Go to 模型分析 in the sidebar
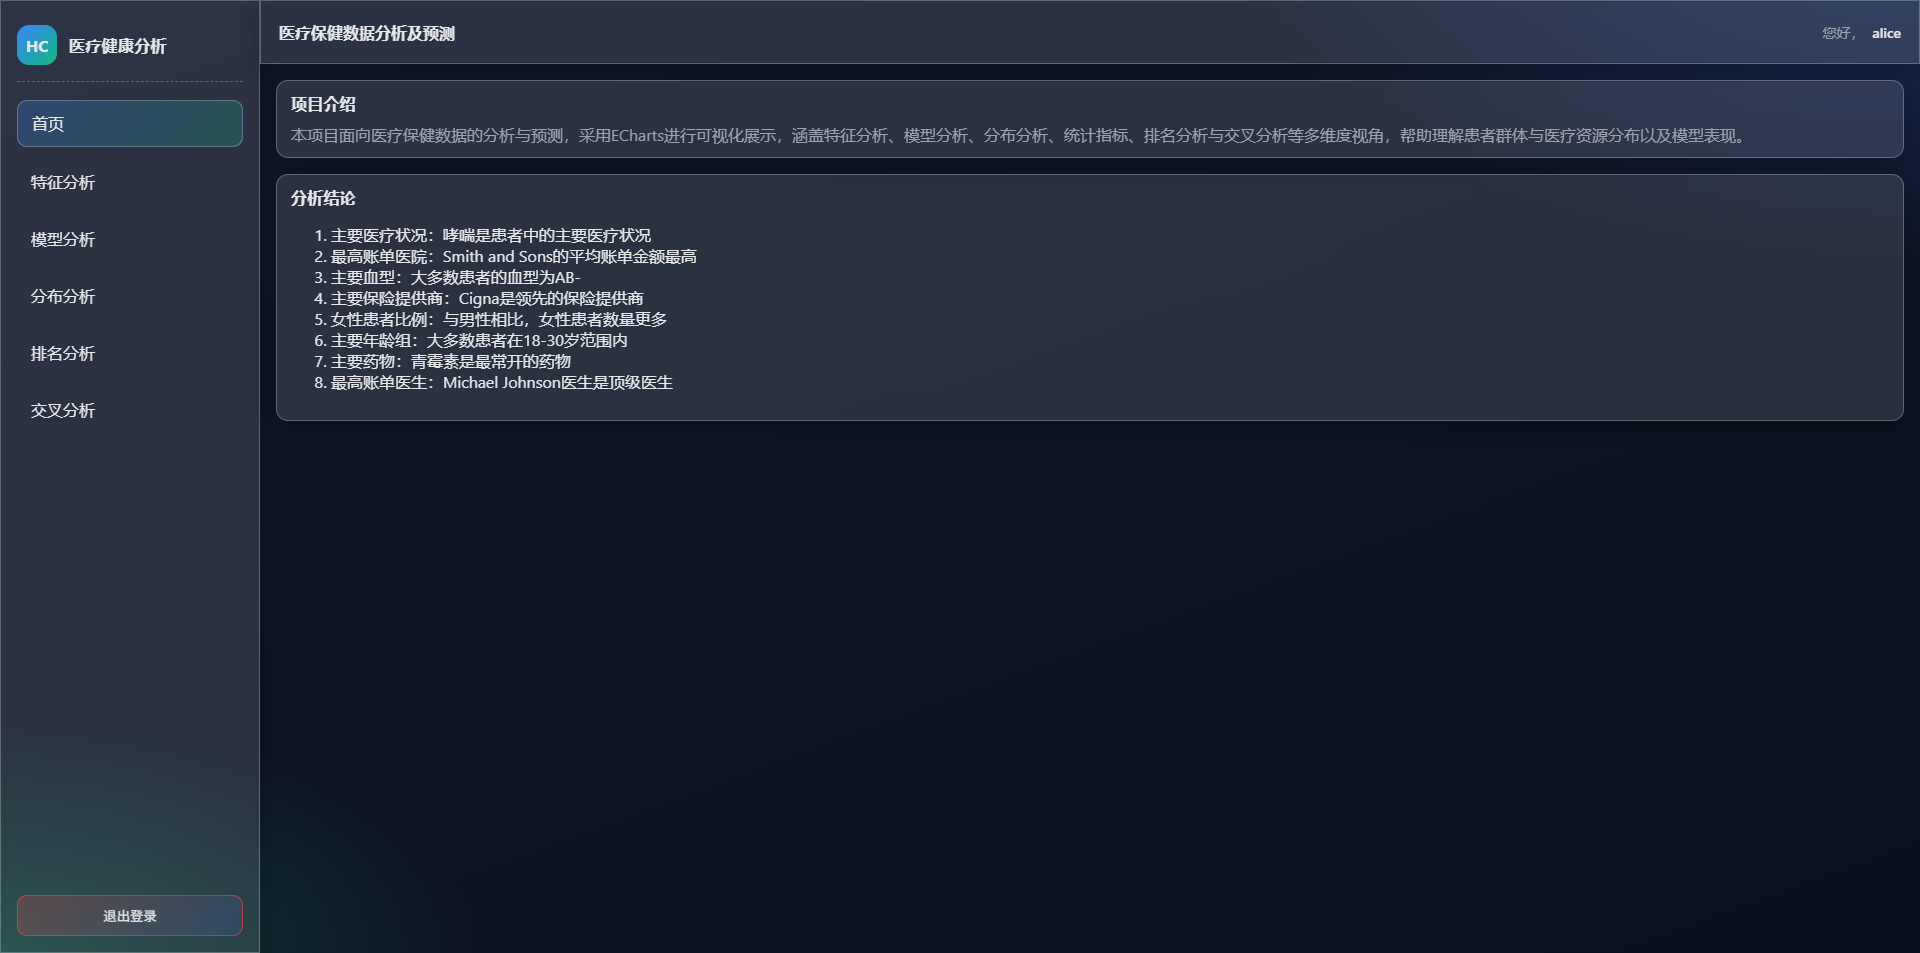Image resolution: width=1920 pixels, height=953 pixels. (63, 239)
